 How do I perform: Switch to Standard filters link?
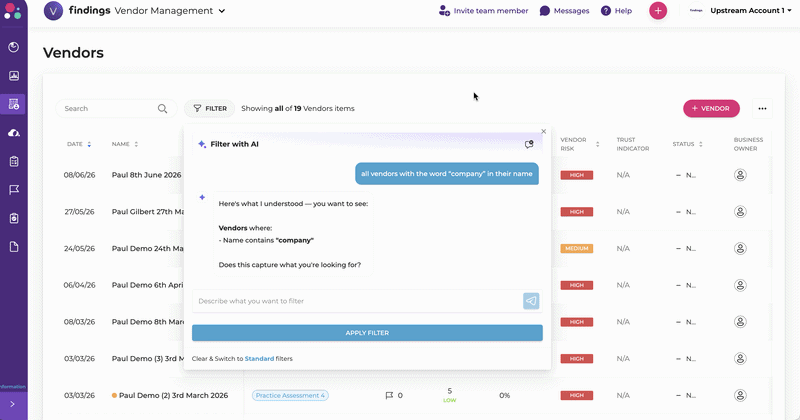coord(259,359)
